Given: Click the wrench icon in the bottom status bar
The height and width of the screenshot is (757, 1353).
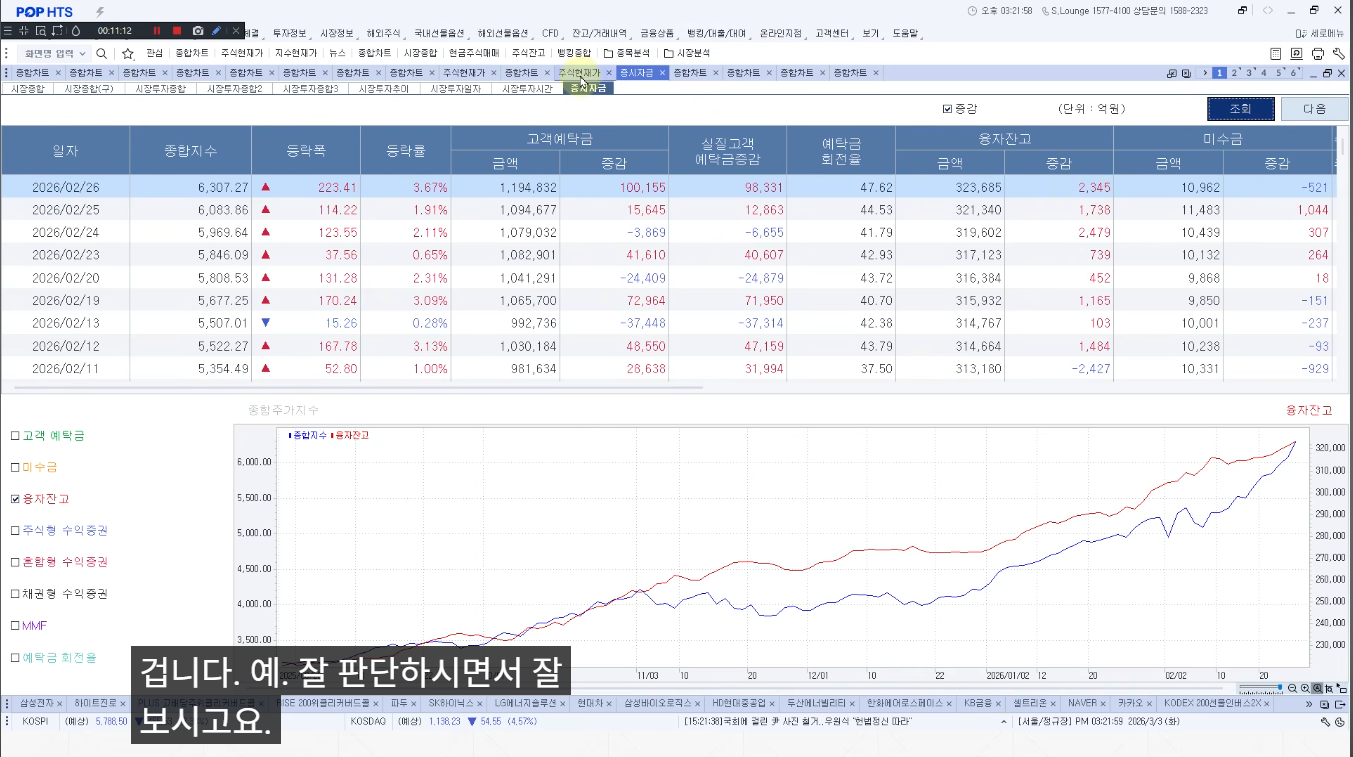Looking at the screenshot, I should point(1326,721).
